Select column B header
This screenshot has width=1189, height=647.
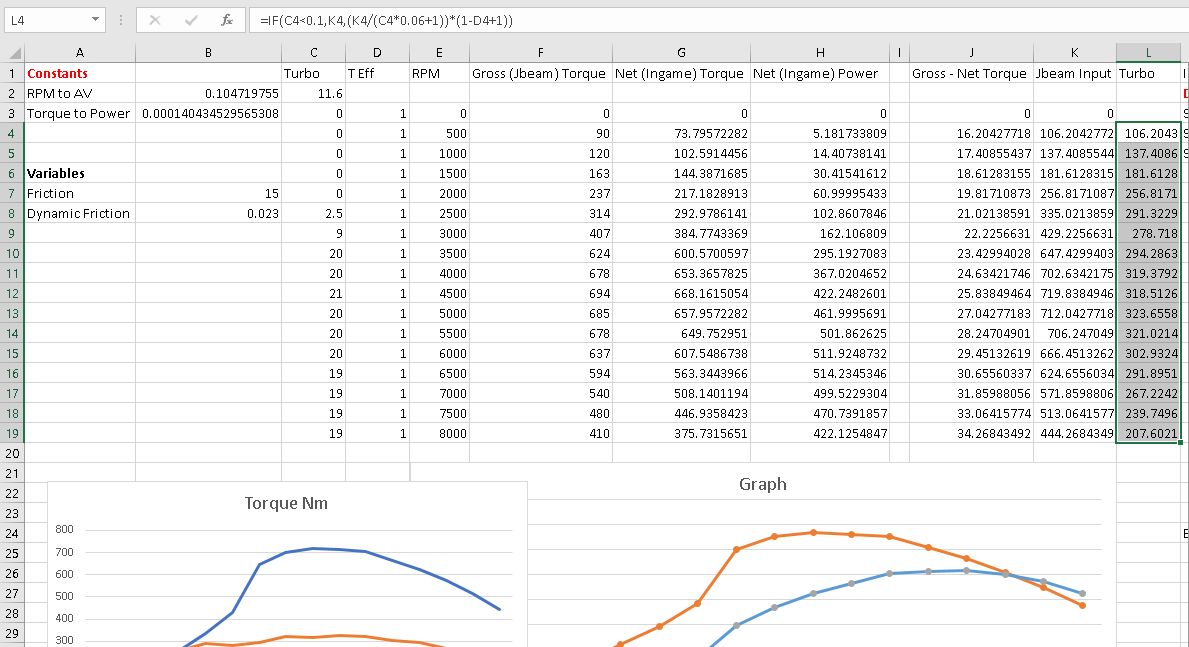point(209,53)
